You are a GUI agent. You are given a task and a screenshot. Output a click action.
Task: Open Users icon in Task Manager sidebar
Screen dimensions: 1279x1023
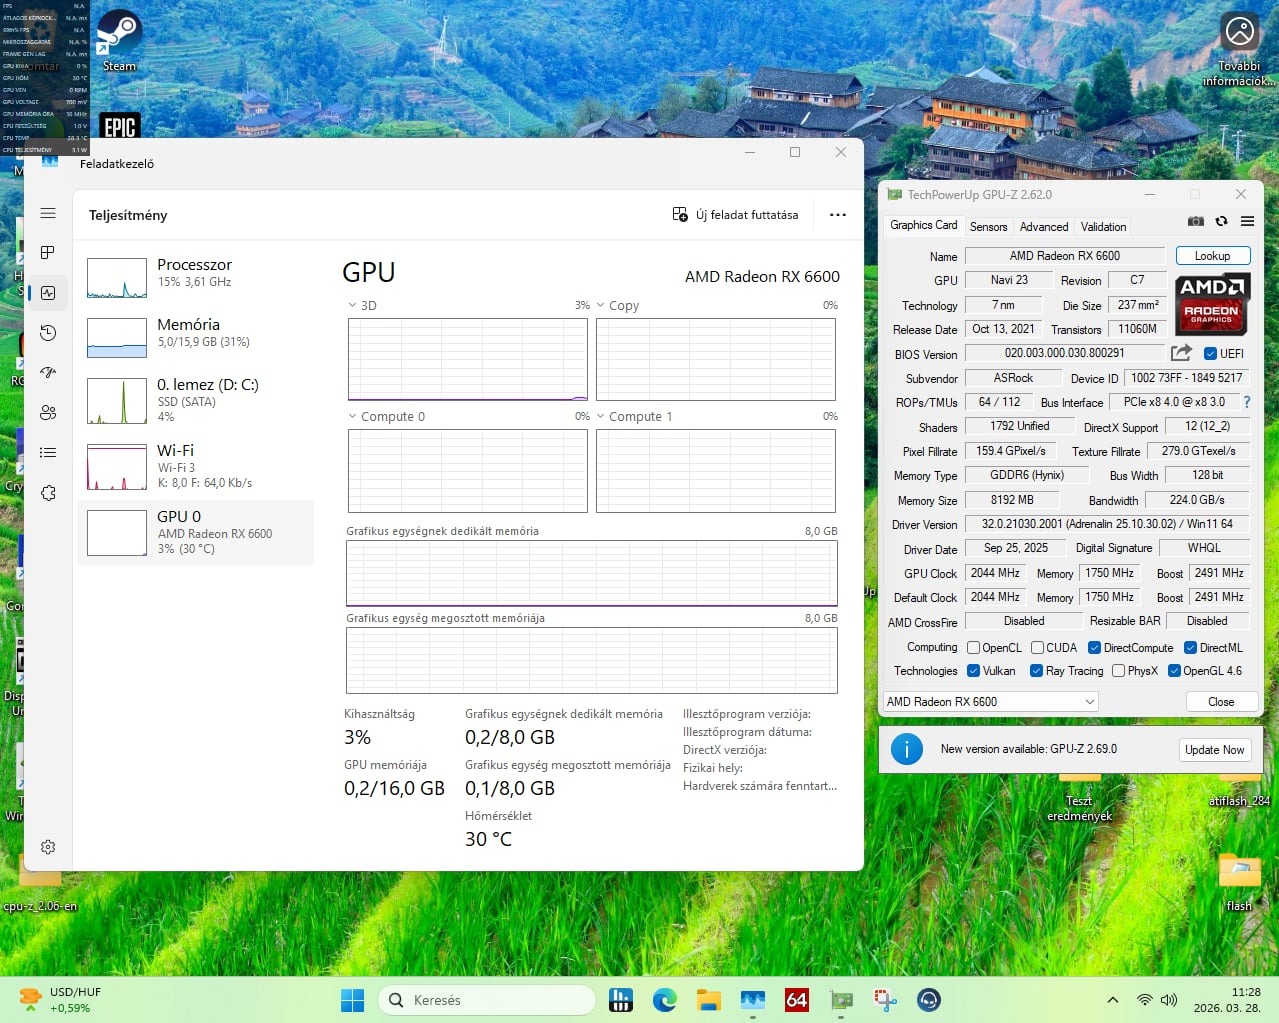[x=48, y=412]
